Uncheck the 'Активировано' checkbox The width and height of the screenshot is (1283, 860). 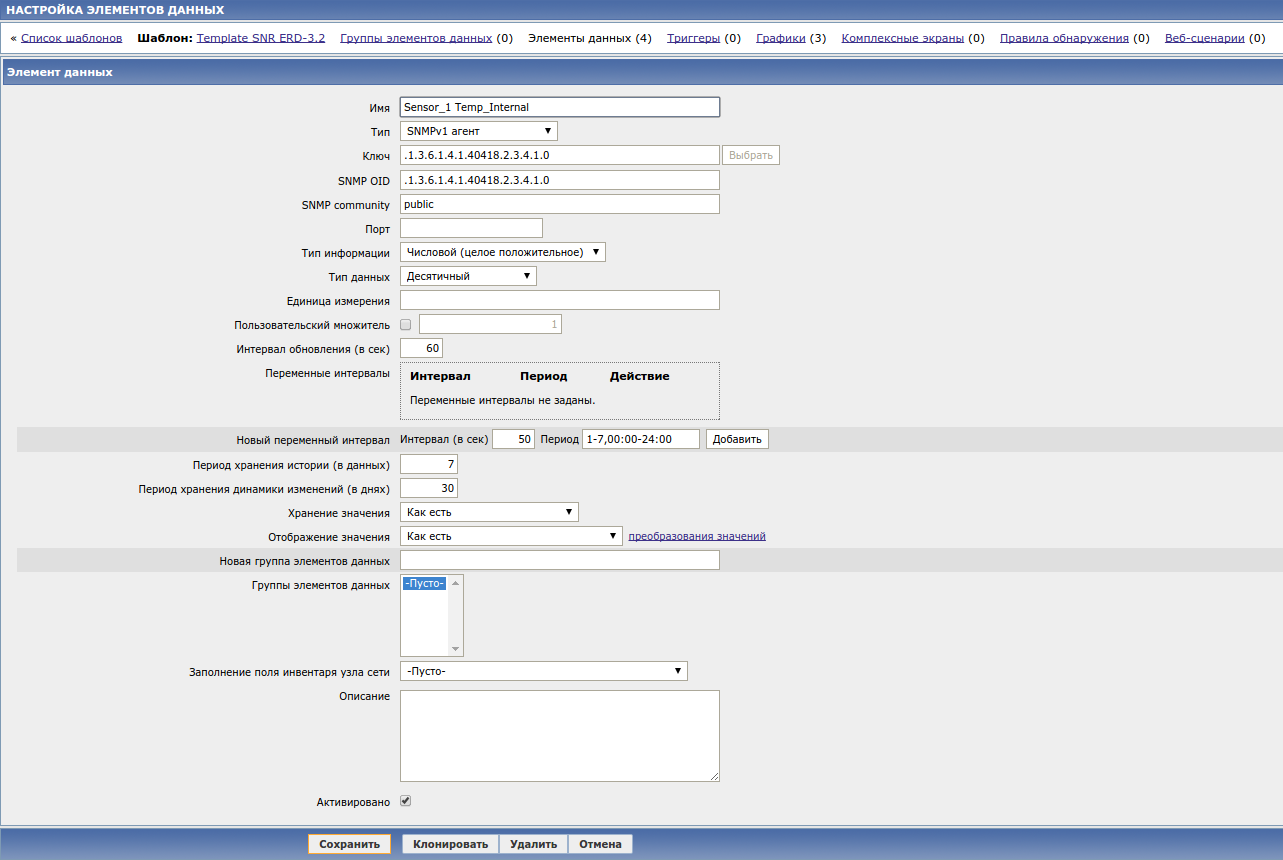coord(406,801)
